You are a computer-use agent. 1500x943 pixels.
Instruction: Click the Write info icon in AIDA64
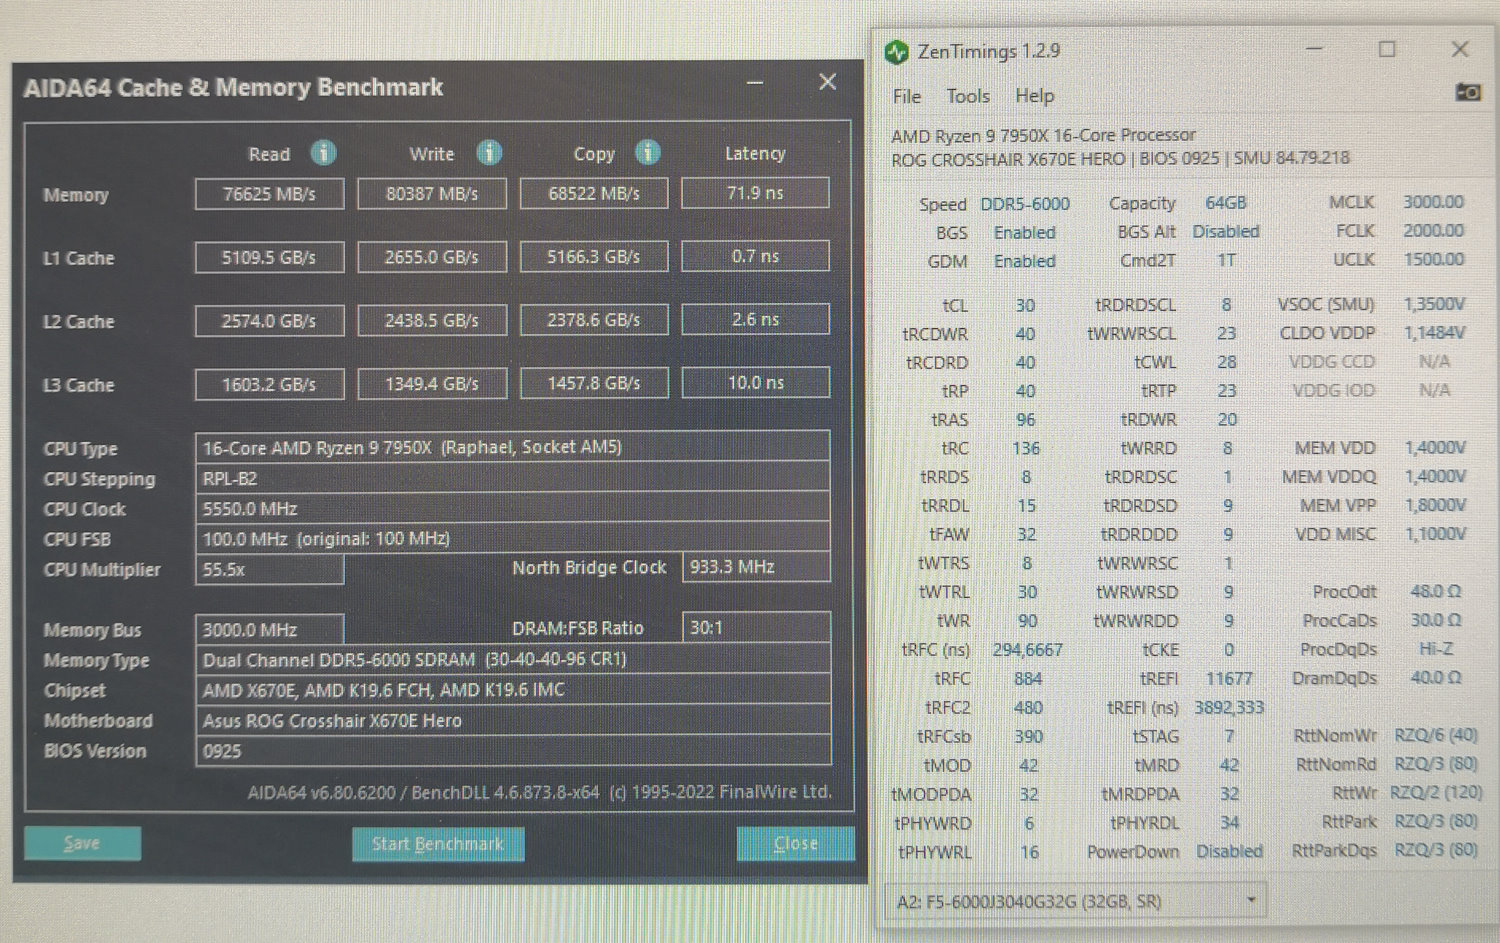489,153
